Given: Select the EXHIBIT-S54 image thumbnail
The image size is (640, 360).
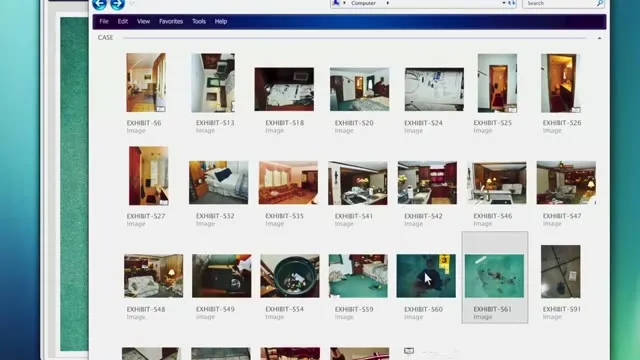Looking at the screenshot, I should pos(290,276).
